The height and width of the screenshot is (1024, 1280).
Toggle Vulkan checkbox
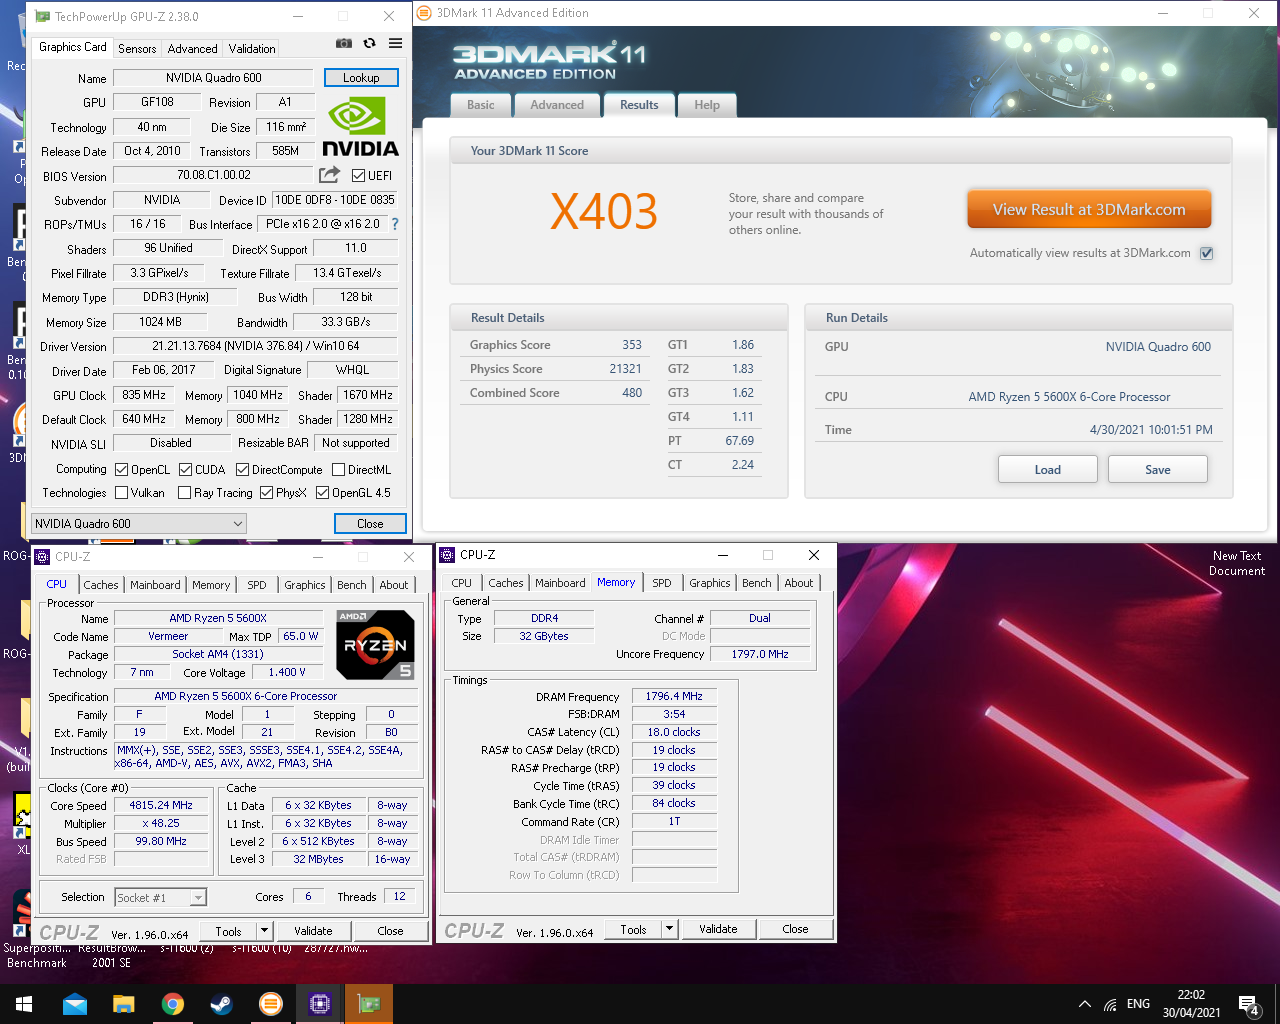(122, 493)
